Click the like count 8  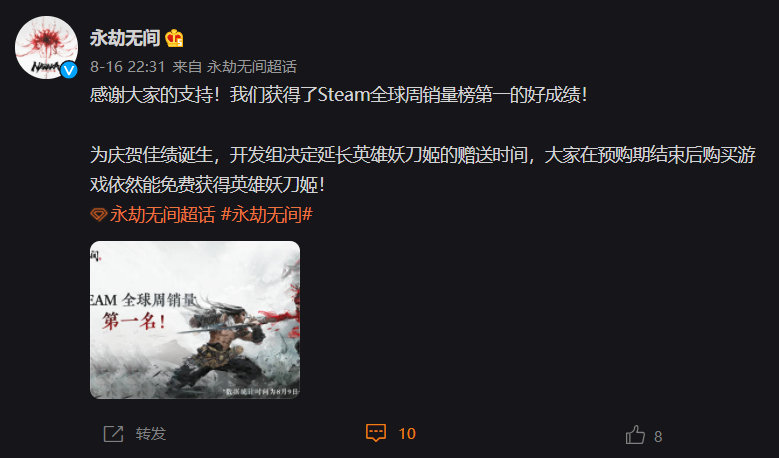tap(658, 436)
